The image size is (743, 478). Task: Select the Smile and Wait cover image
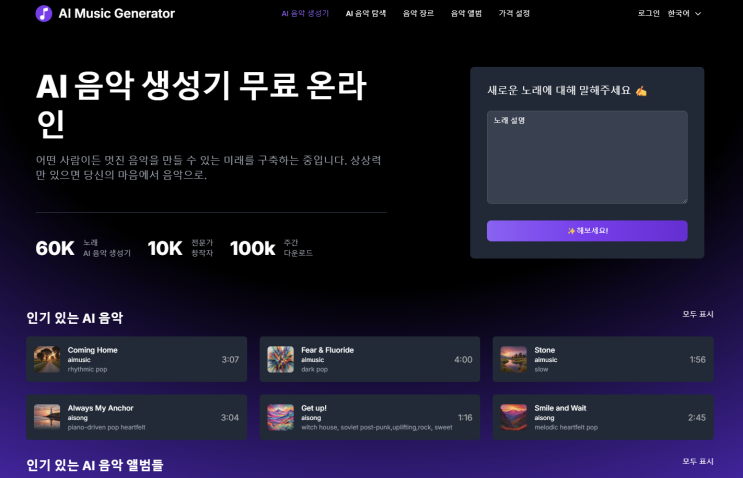(x=514, y=417)
